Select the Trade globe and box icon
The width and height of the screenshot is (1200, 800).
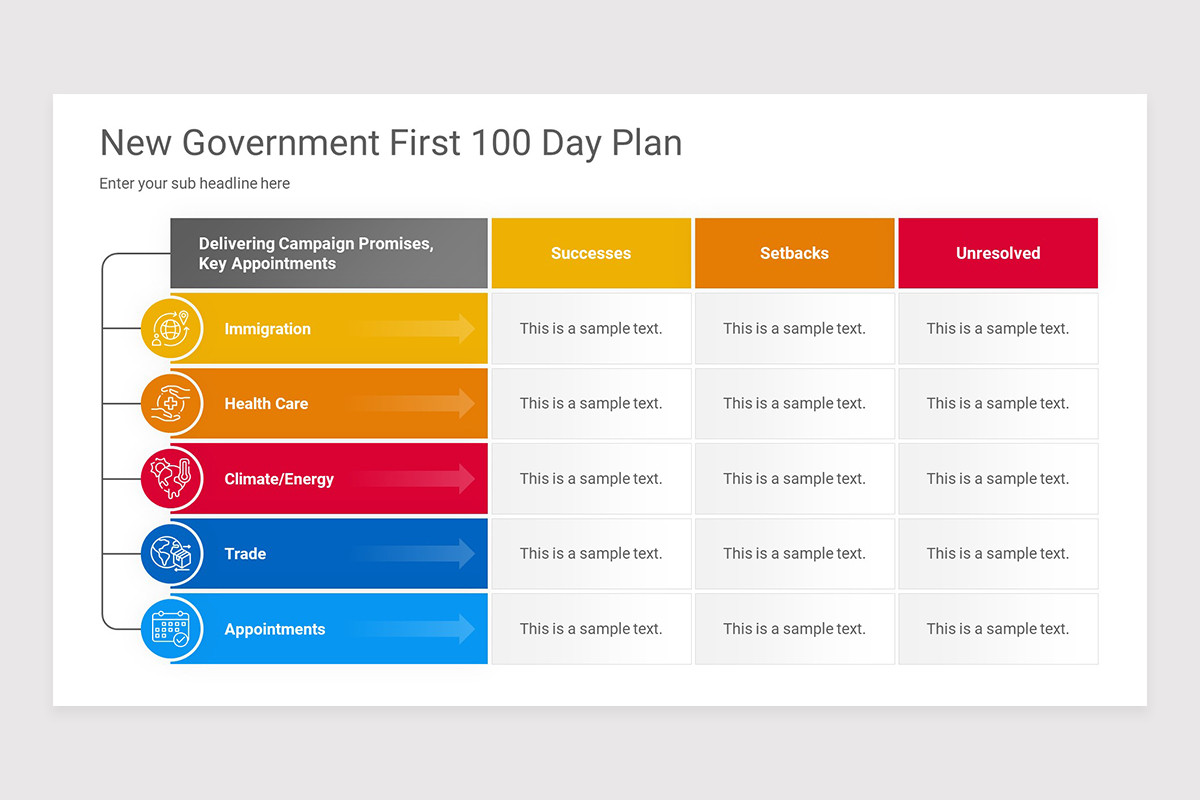[x=171, y=553]
